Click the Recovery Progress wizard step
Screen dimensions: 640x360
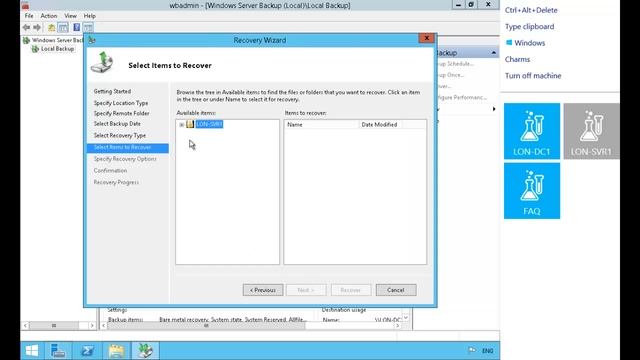click(116, 182)
